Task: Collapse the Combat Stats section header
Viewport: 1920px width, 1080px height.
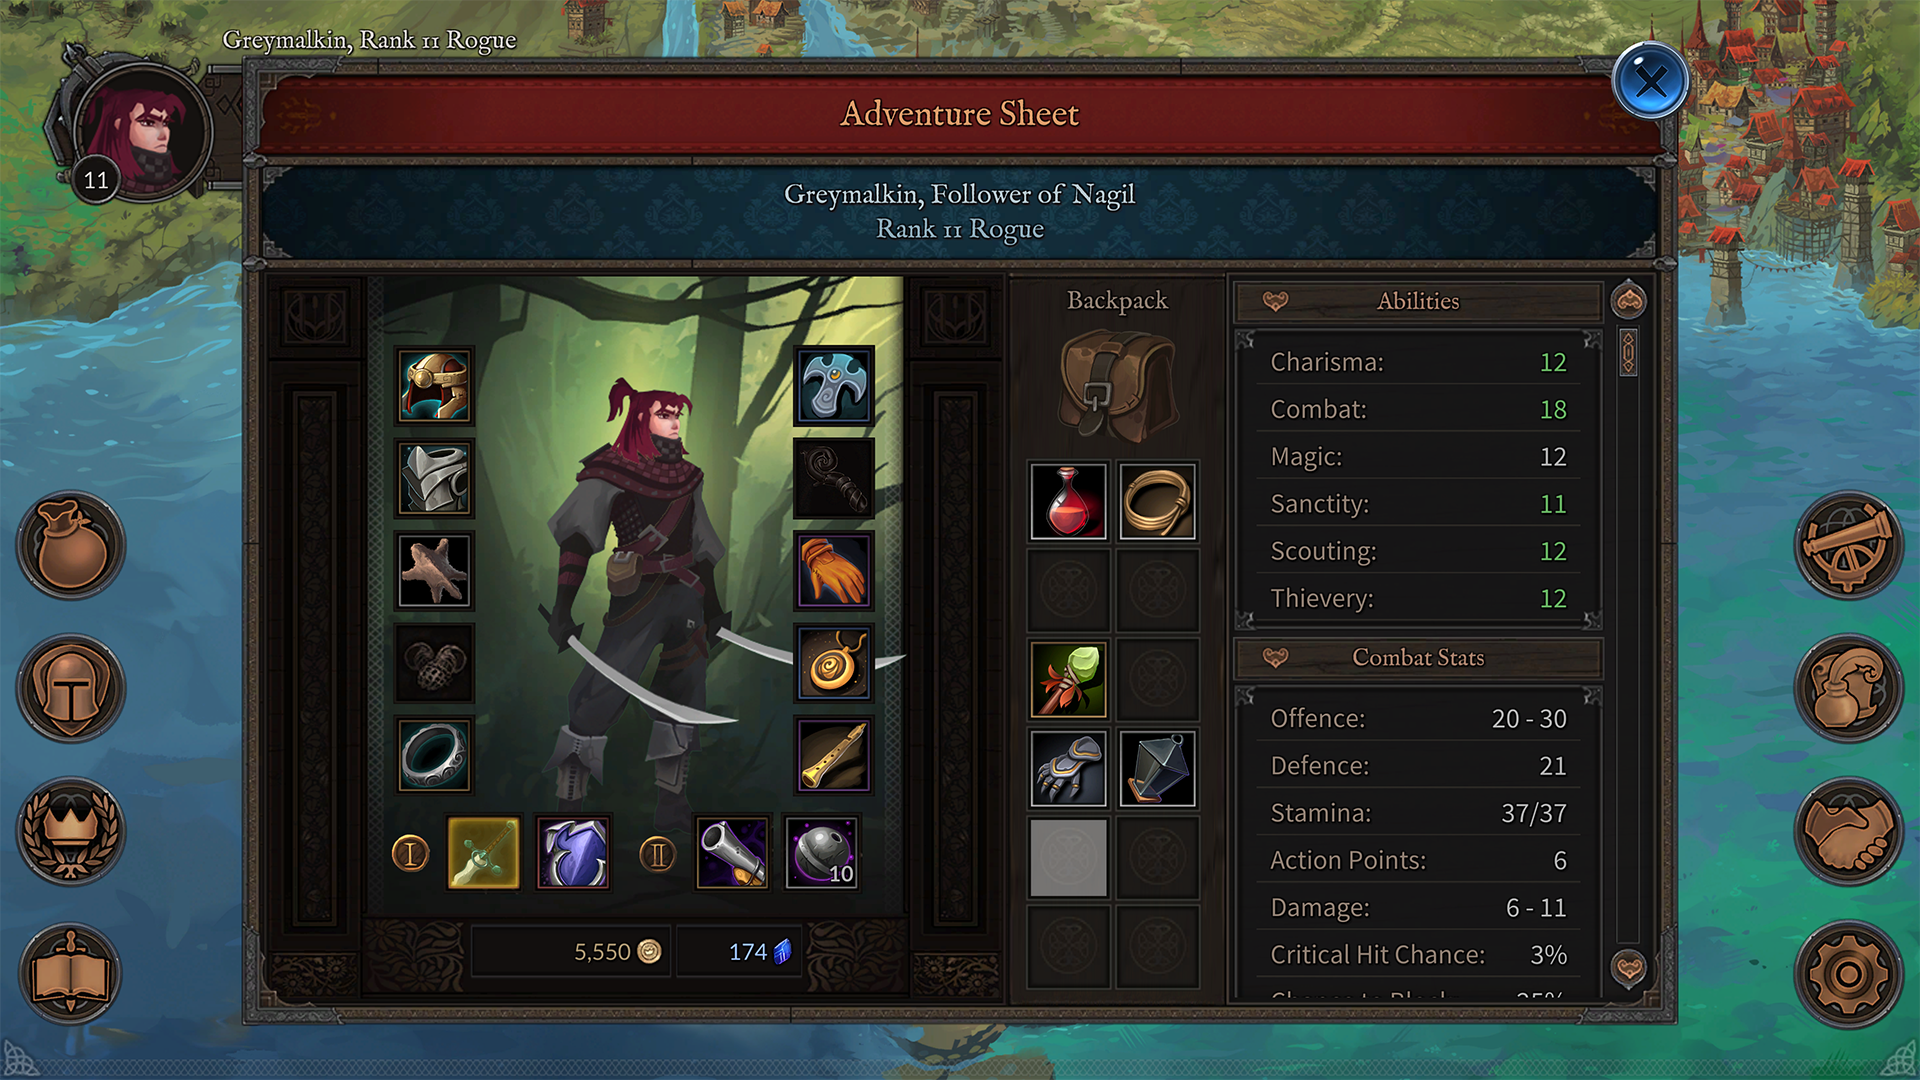Action: point(1418,658)
